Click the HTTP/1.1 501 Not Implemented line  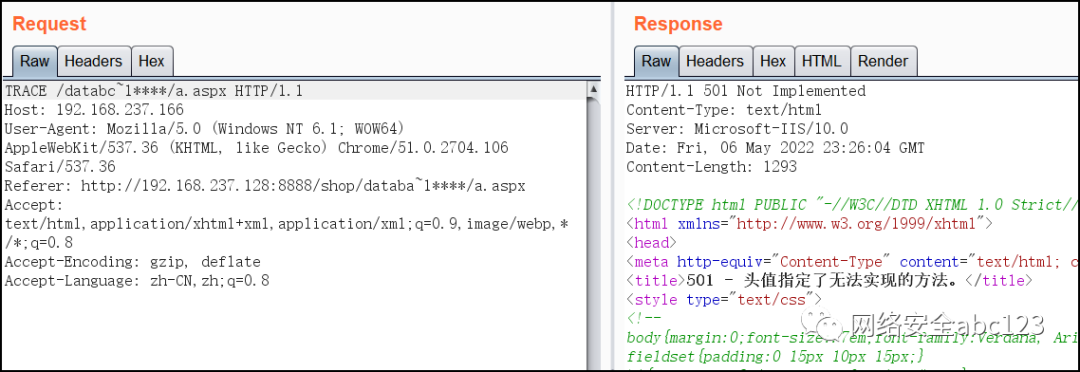pos(746,92)
